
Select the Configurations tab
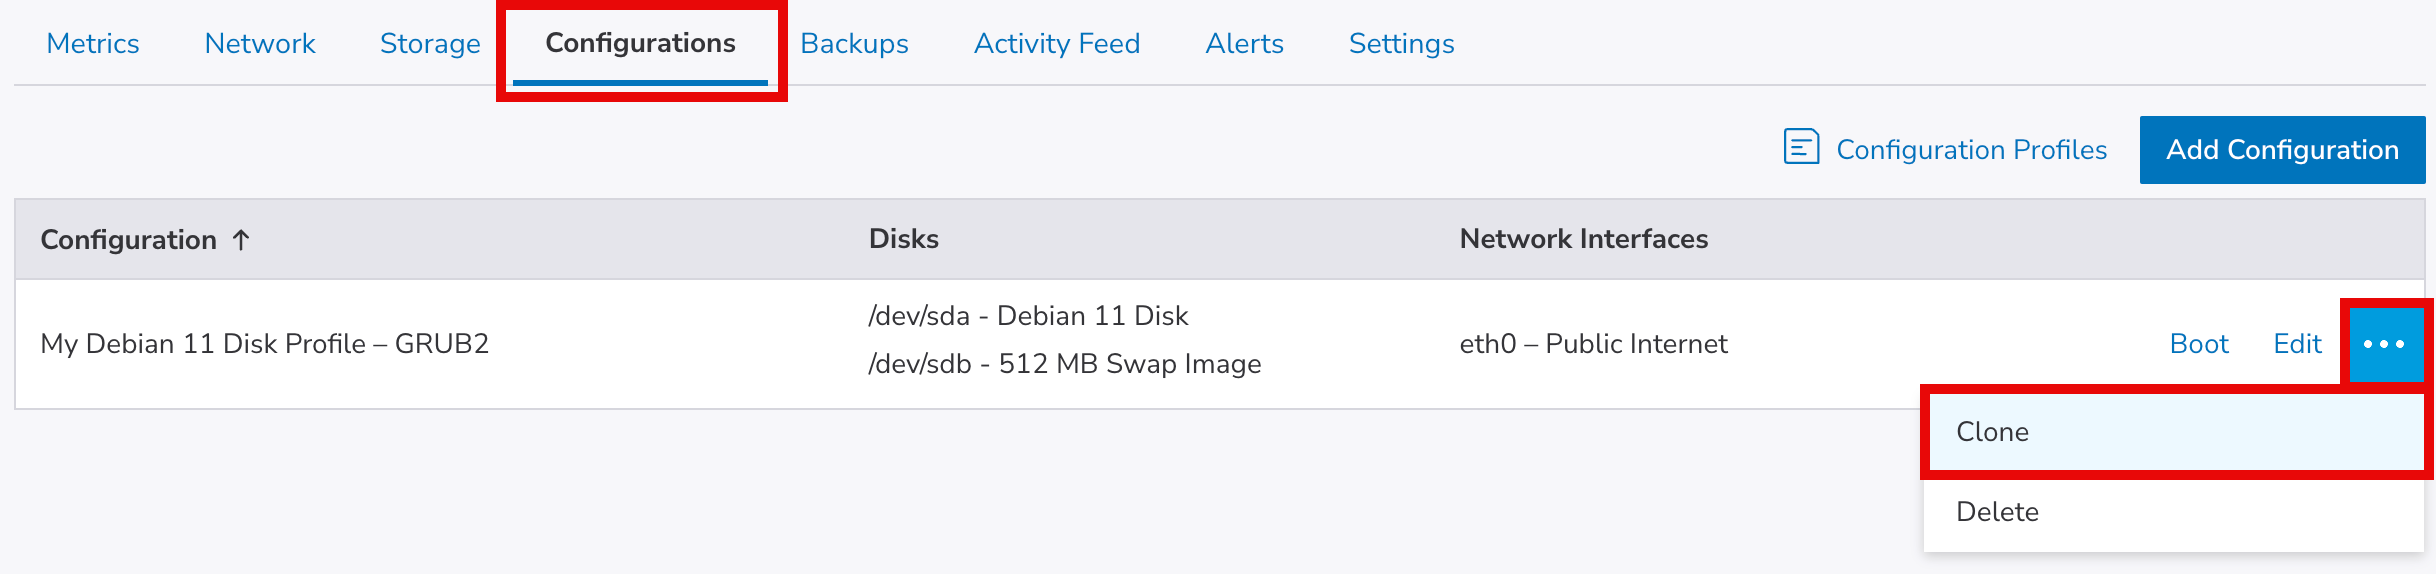pyautogui.click(x=640, y=44)
